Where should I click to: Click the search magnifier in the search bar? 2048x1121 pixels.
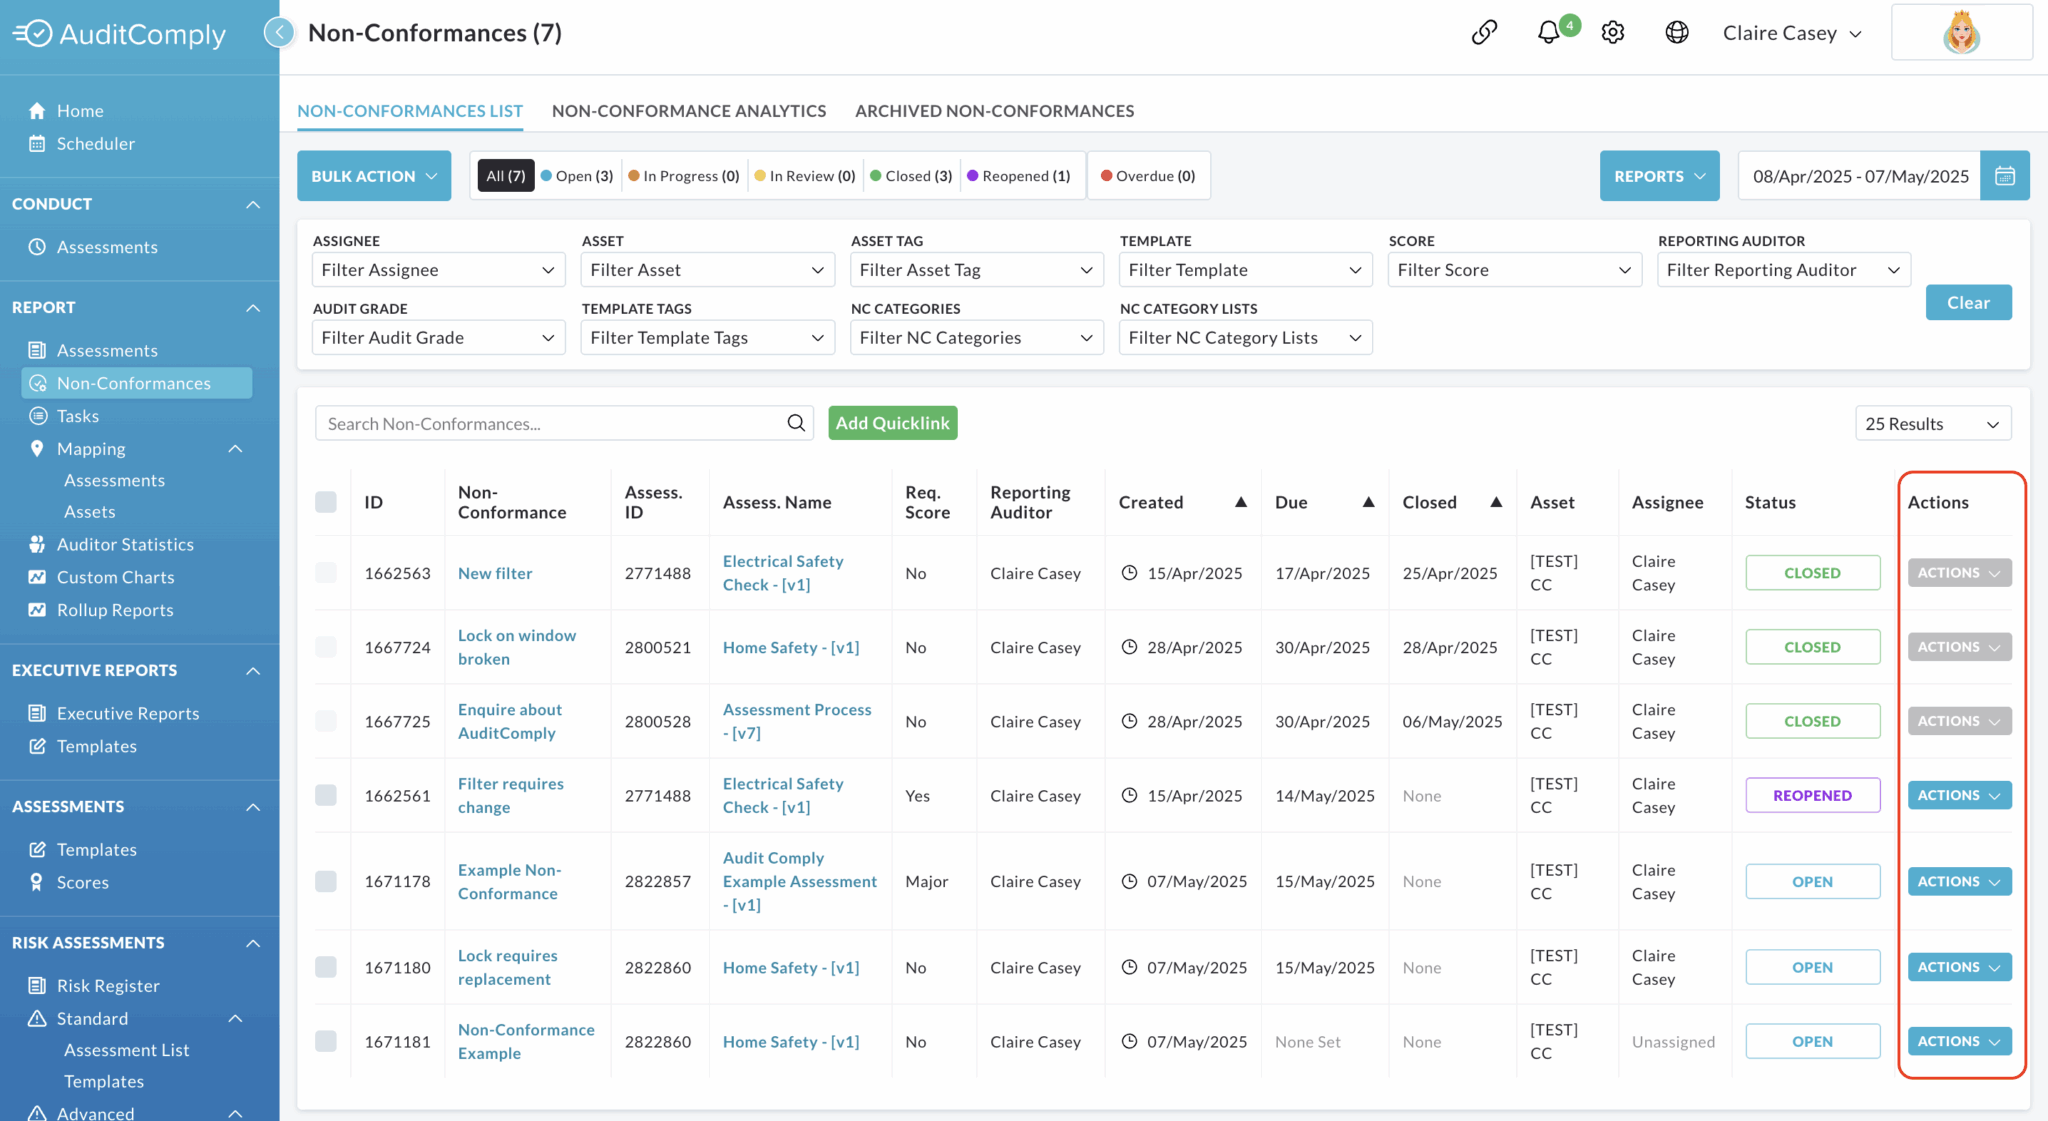pos(795,423)
